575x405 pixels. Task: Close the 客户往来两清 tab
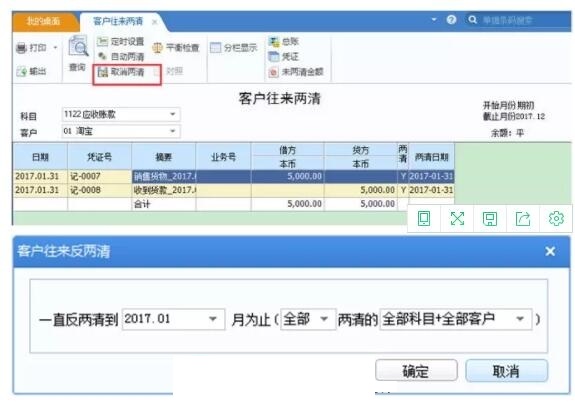click(155, 22)
